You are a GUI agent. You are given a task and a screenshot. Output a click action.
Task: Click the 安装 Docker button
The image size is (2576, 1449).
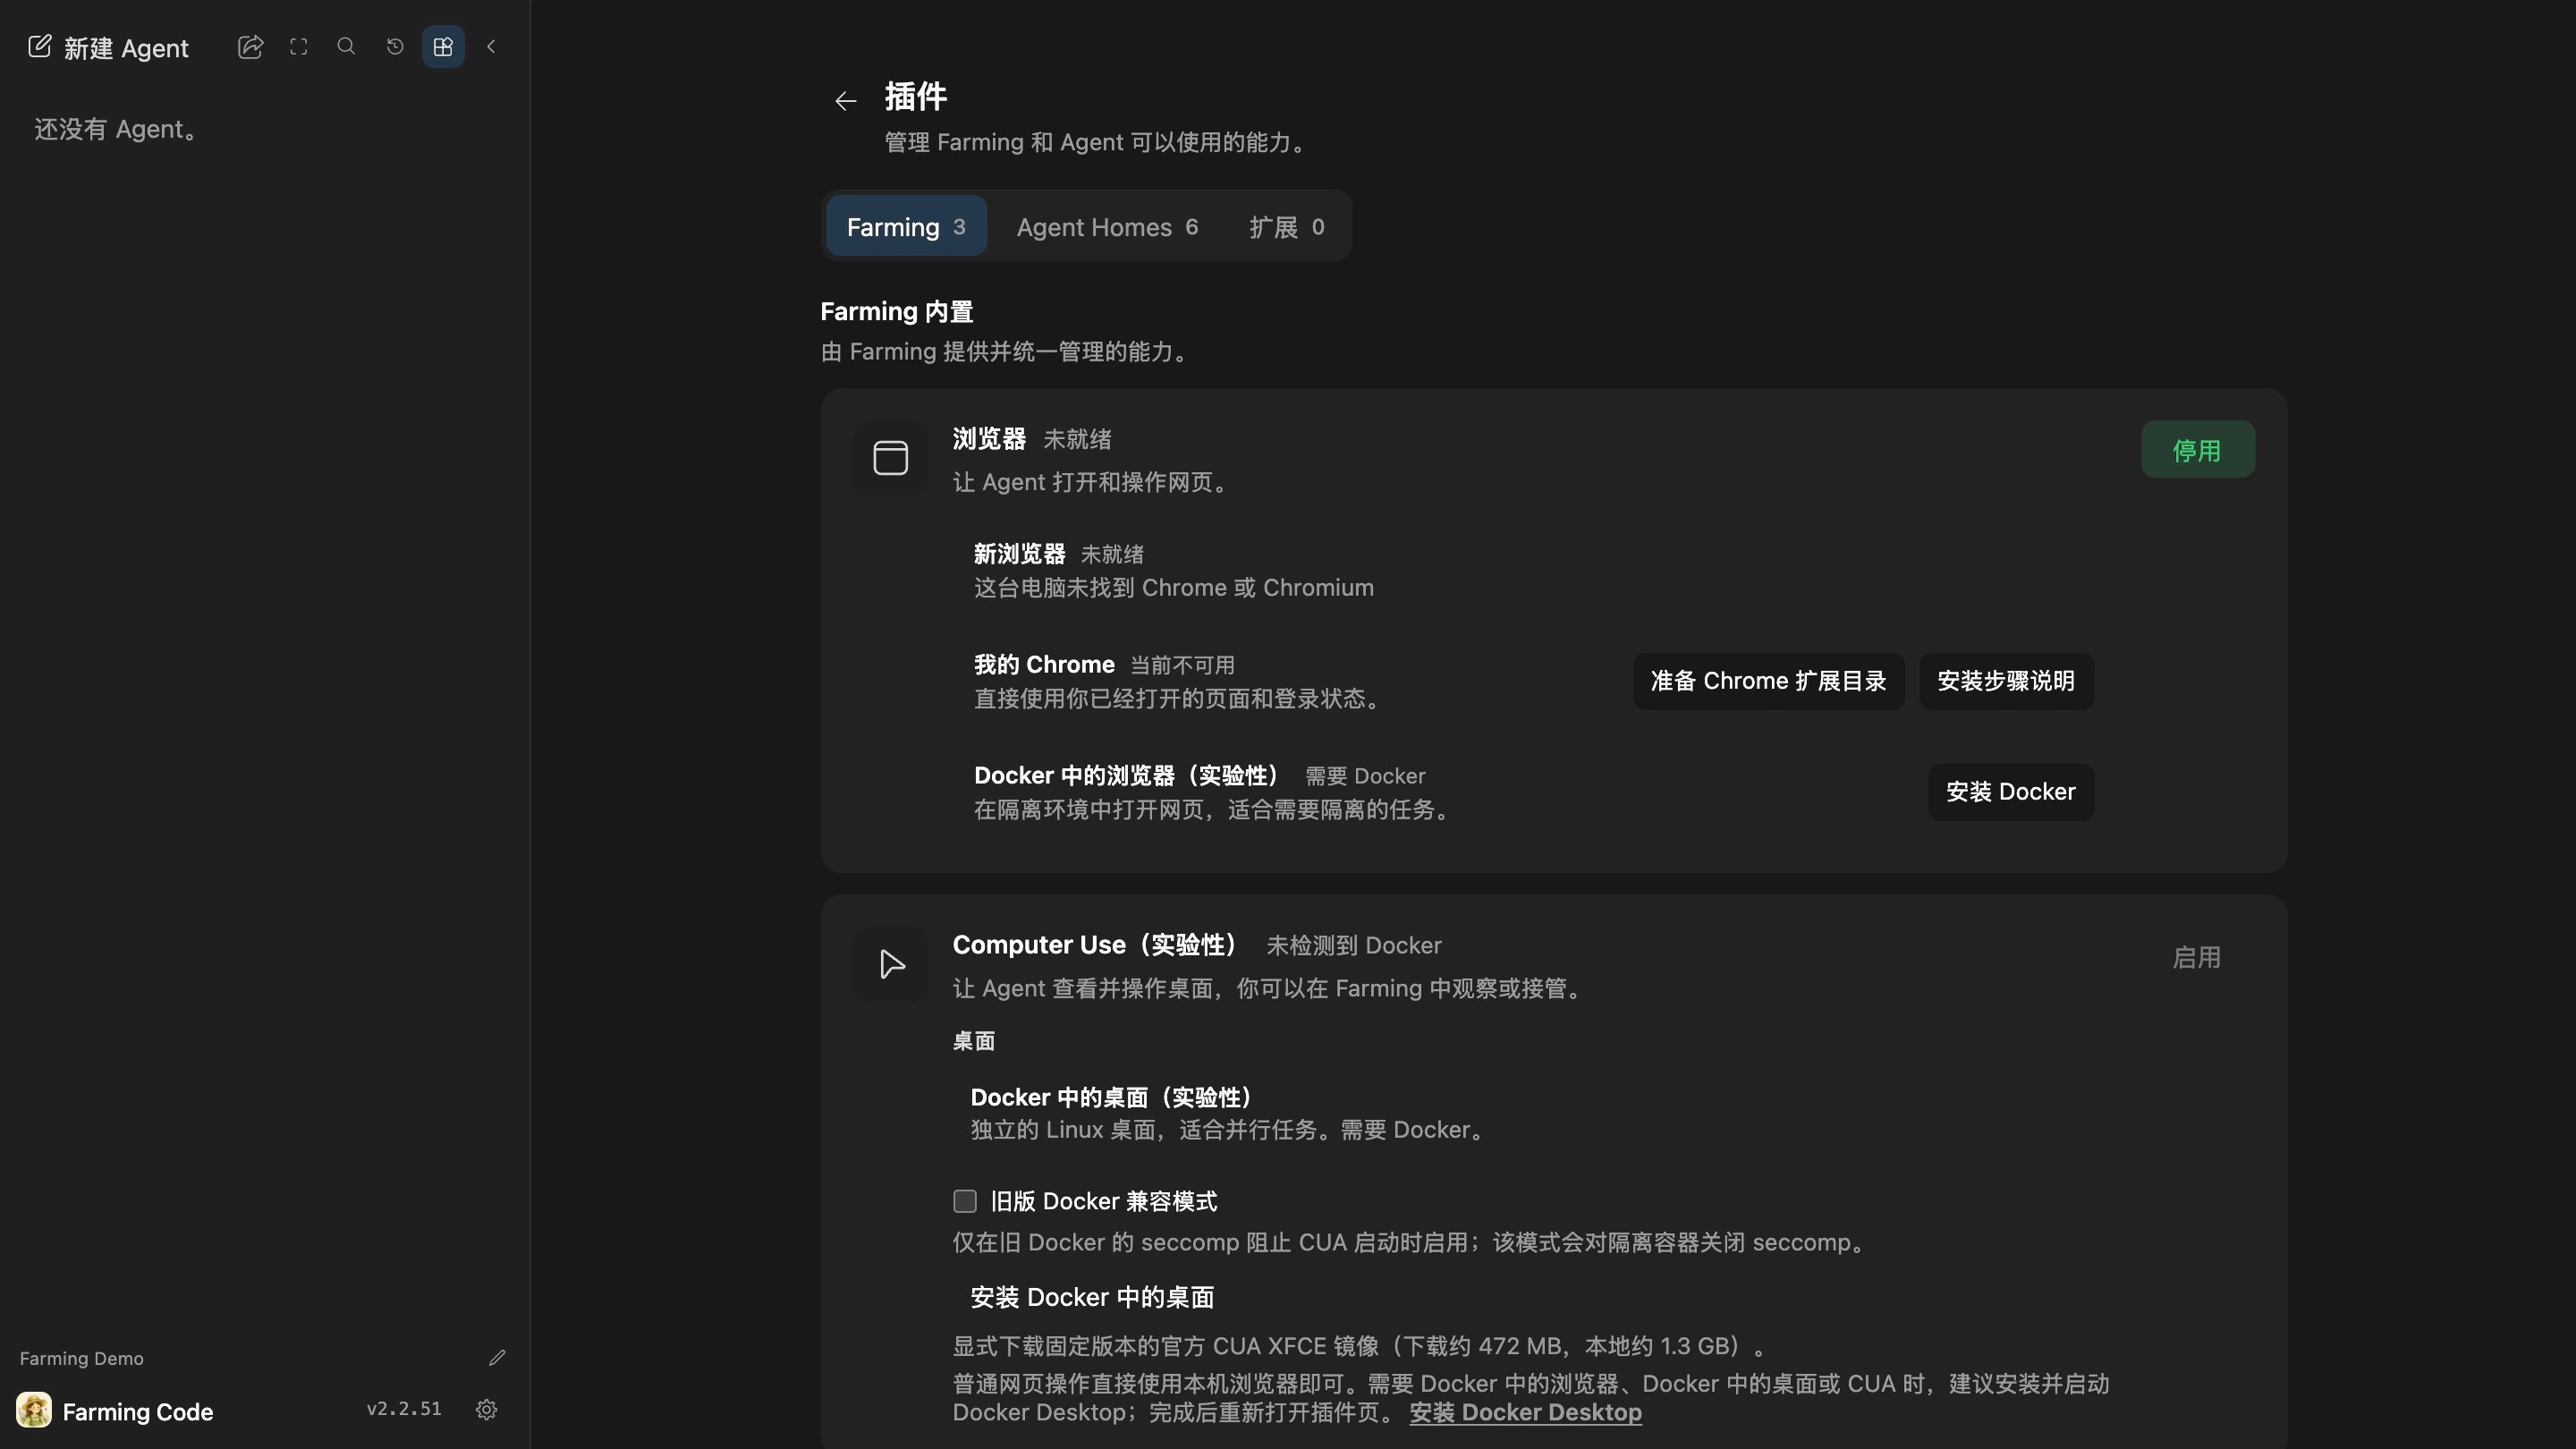[x=2010, y=793]
